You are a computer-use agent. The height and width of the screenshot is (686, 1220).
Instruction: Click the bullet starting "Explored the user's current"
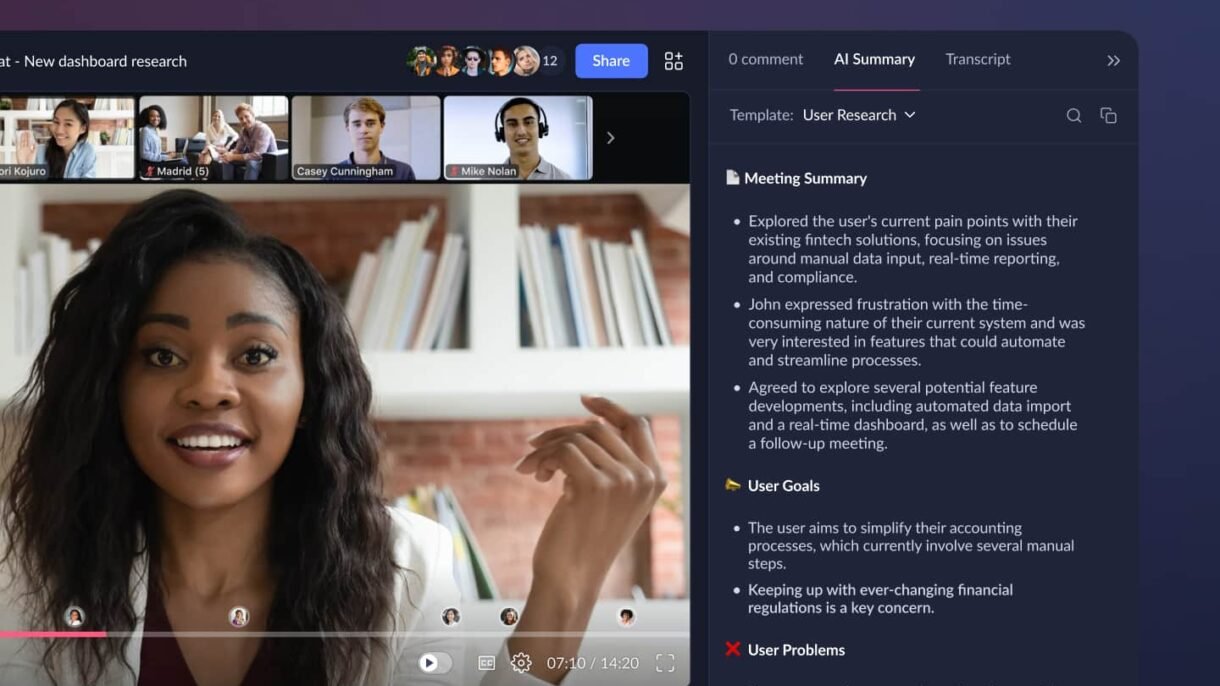click(913, 249)
